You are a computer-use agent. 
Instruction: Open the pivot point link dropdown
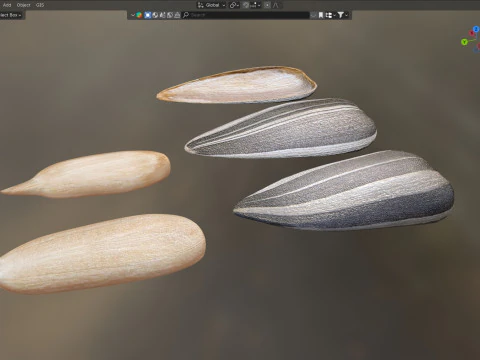234,5
